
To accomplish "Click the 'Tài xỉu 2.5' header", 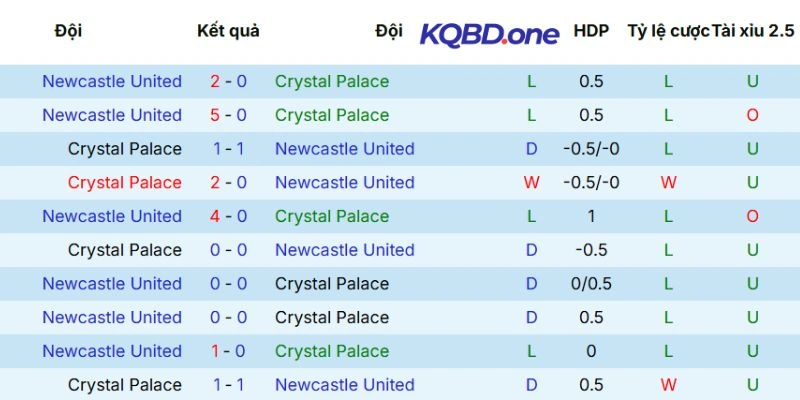I will click(x=752, y=31).
